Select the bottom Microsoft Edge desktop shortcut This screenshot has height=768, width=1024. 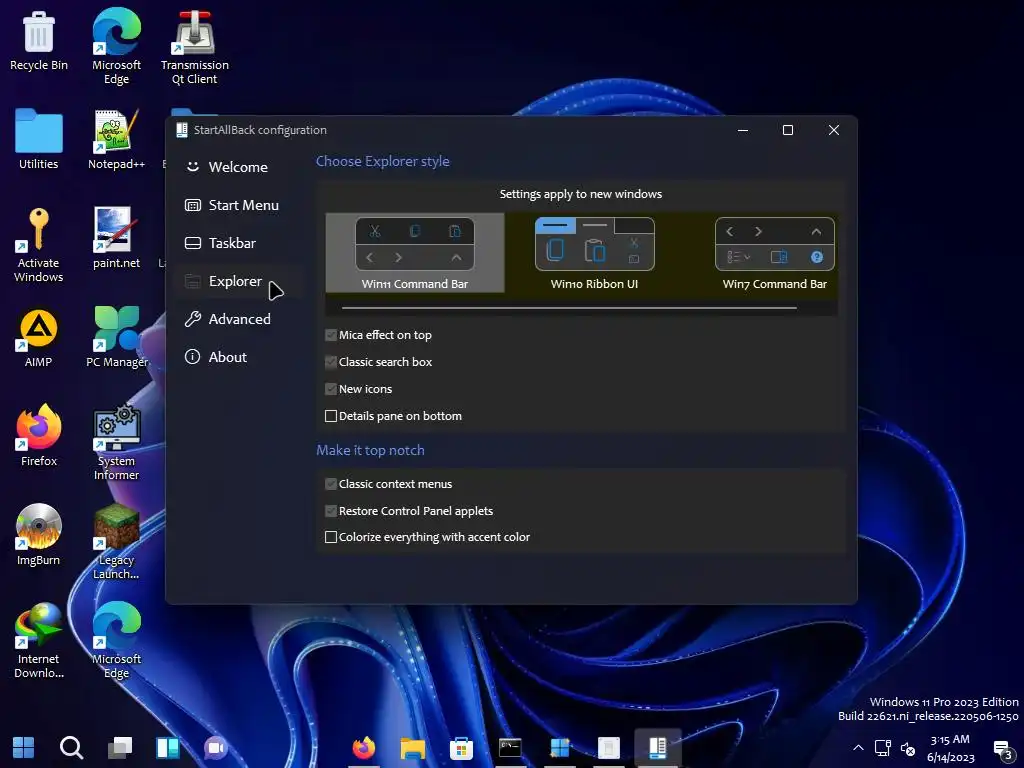[116, 641]
